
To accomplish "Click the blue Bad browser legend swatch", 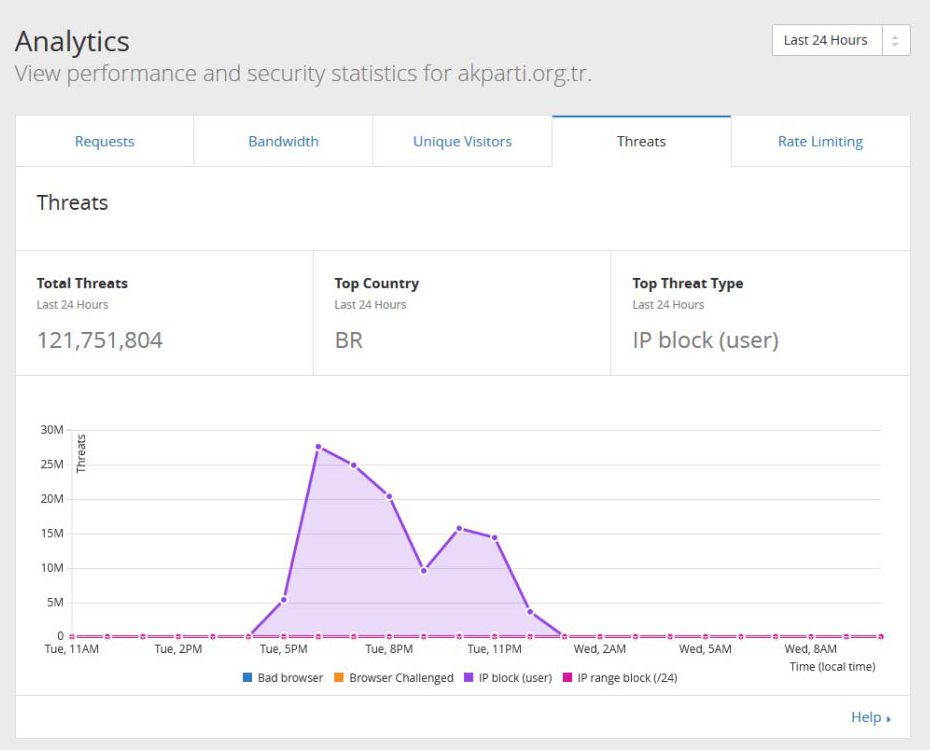I will click(247, 678).
